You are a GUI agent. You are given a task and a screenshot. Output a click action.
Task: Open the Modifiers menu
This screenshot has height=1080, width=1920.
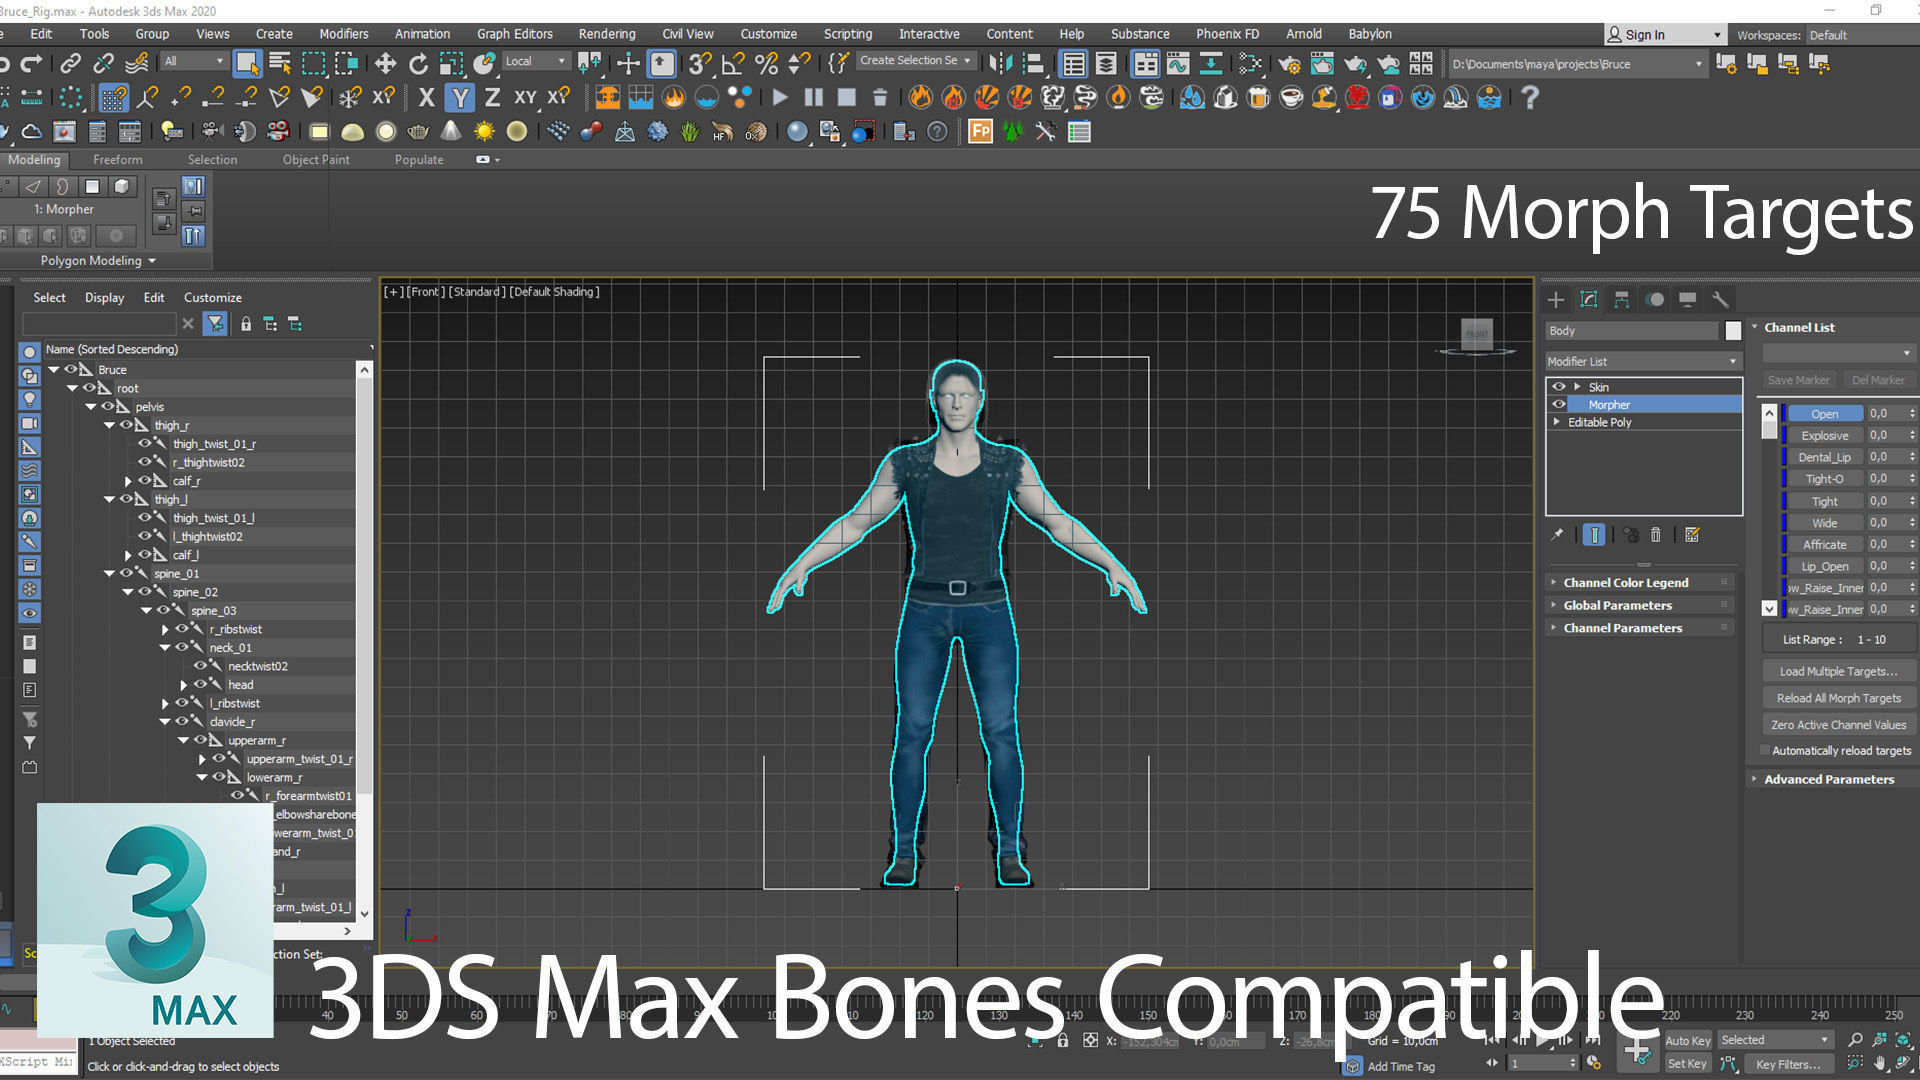pyautogui.click(x=344, y=34)
